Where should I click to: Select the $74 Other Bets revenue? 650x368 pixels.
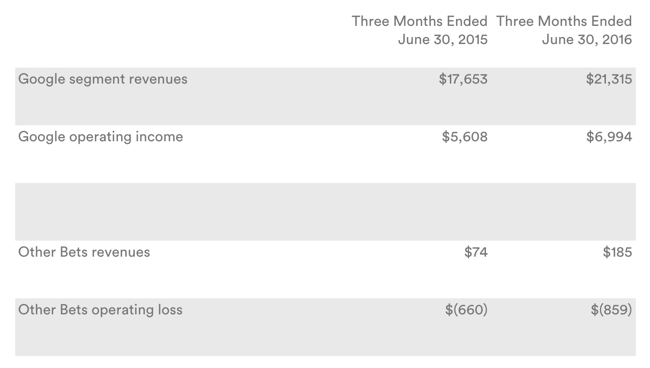(x=476, y=252)
